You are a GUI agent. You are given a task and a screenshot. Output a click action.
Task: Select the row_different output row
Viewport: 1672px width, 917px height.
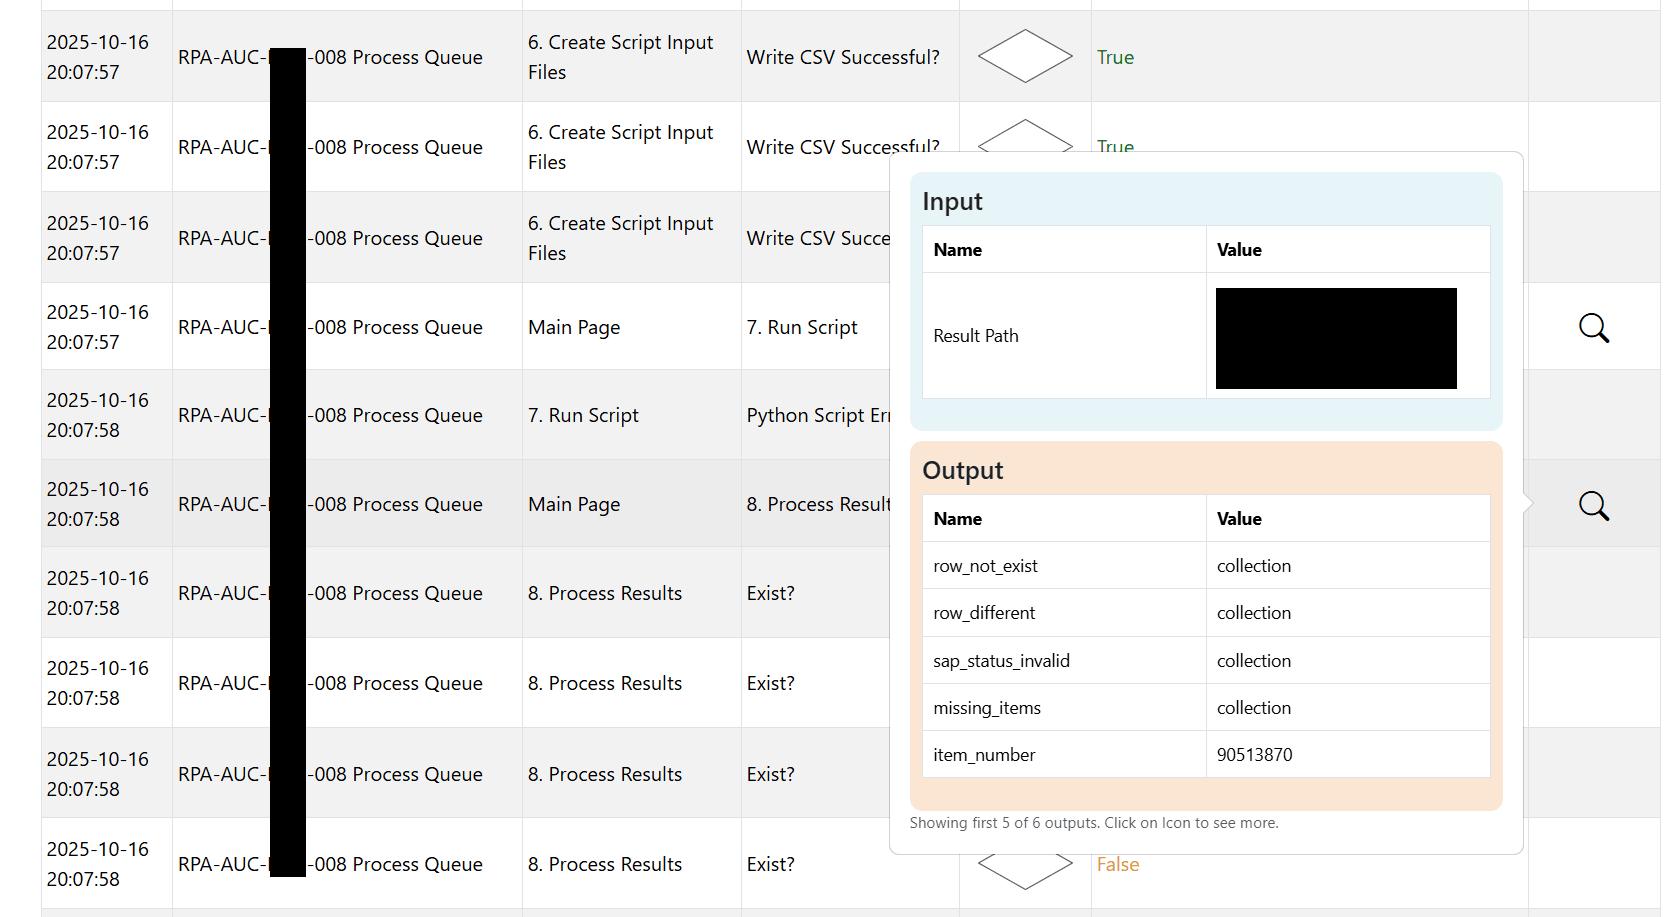(984, 613)
